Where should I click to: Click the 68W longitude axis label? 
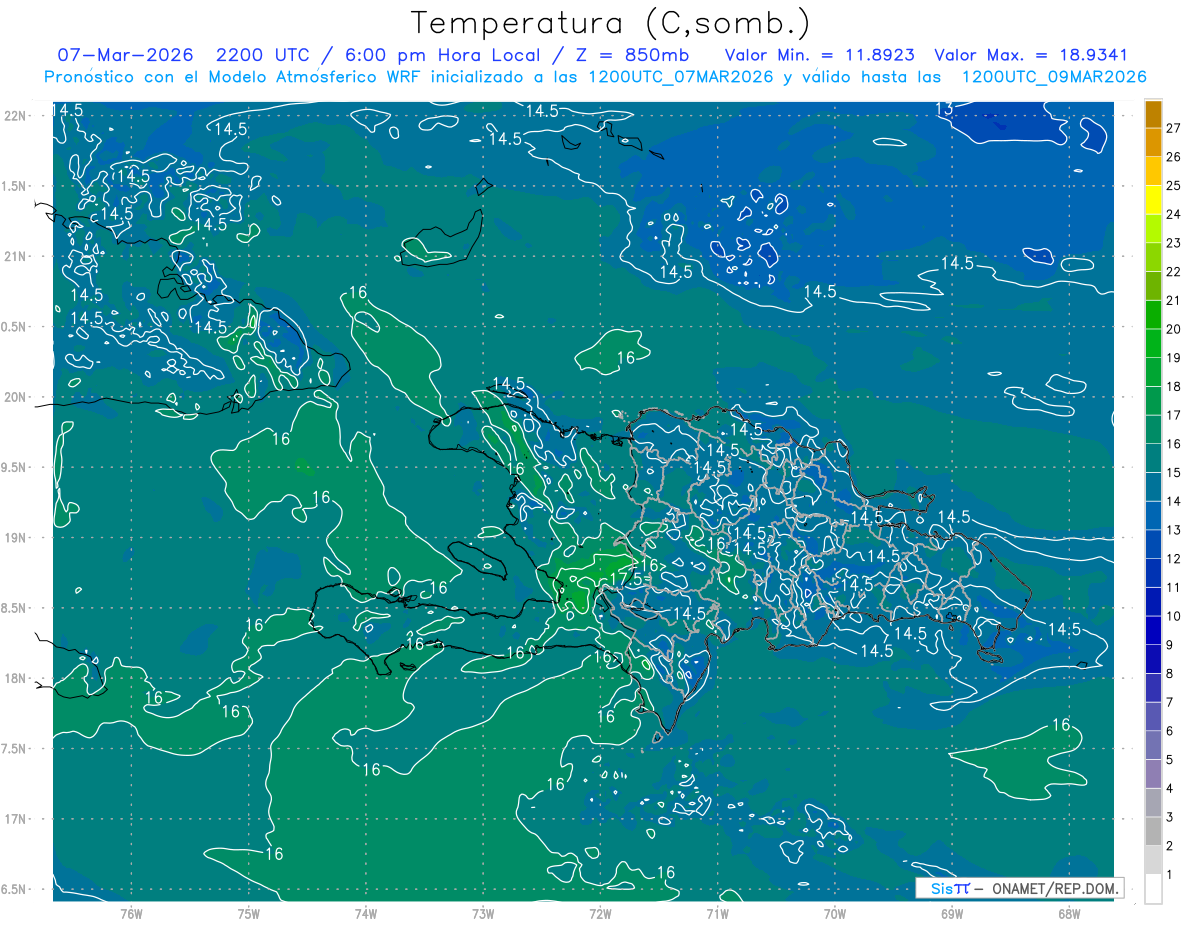(1069, 913)
